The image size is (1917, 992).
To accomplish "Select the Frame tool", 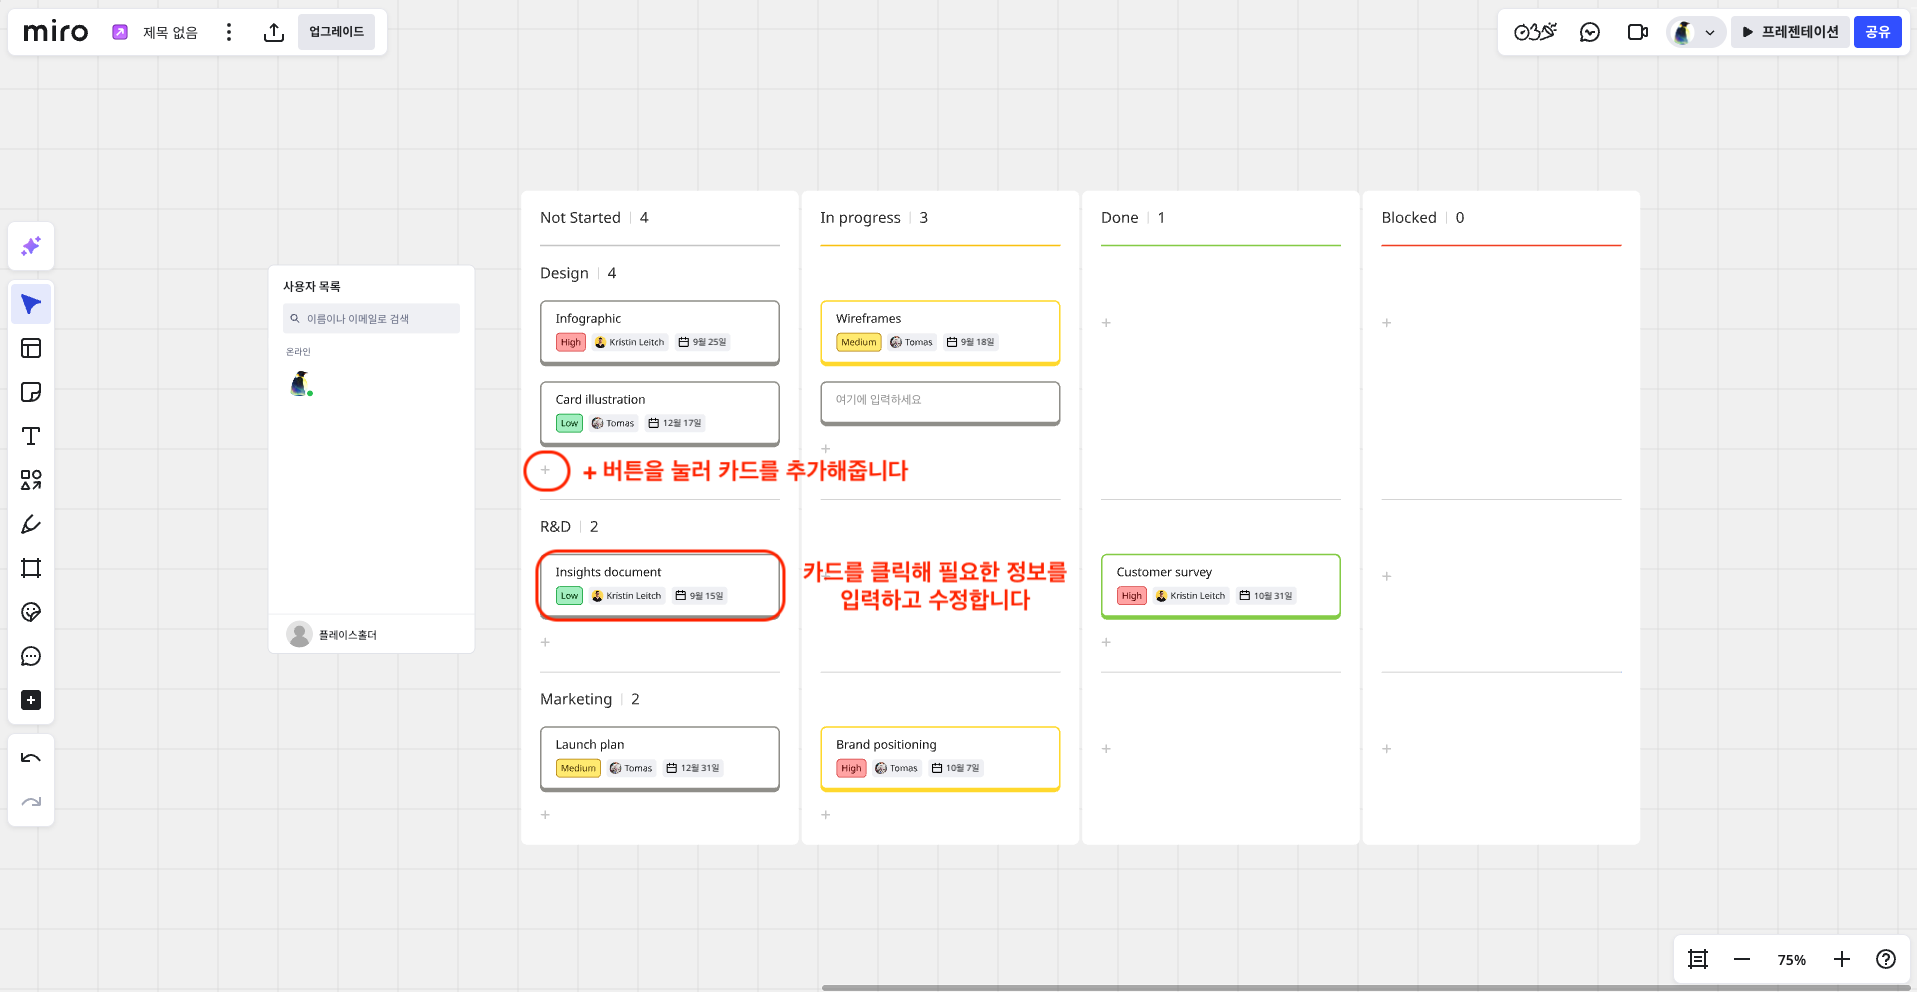I will pos(30,568).
